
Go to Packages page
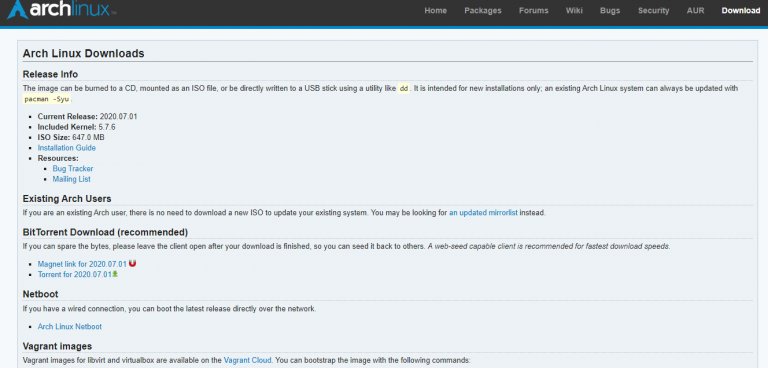[483, 10]
